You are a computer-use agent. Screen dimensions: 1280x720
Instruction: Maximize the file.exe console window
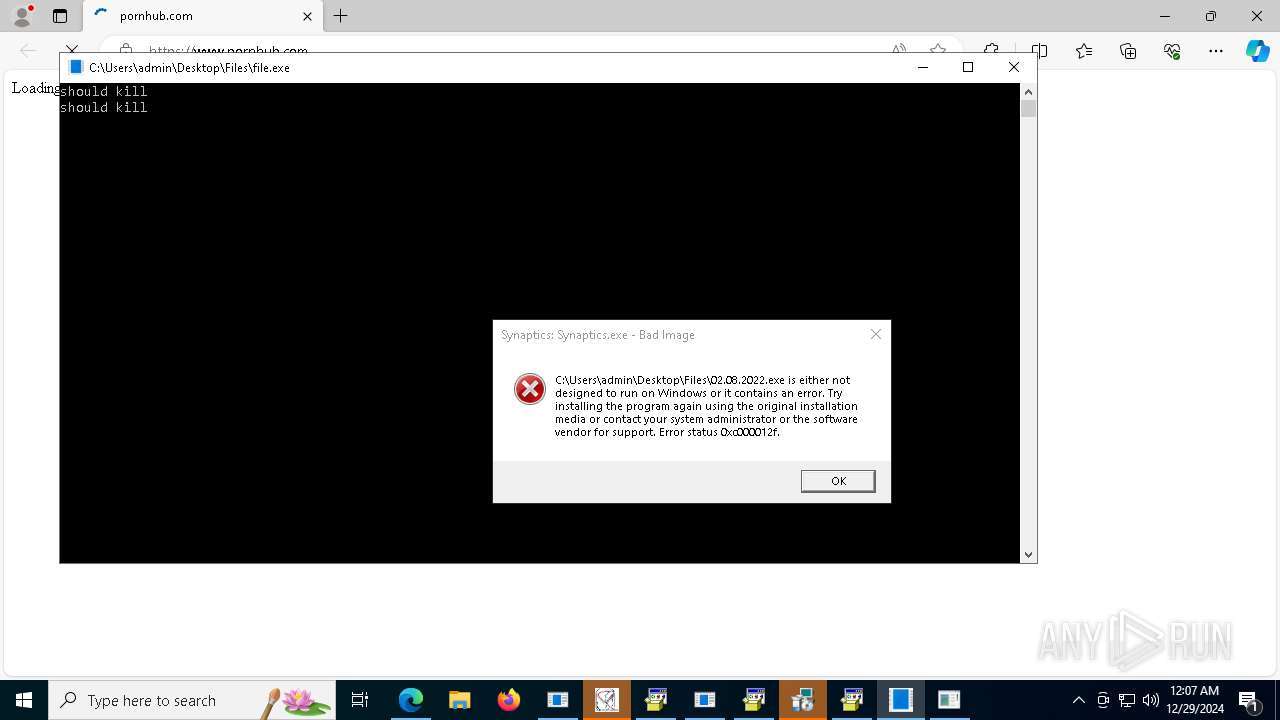pyautogui.click(x=968, y=67)
